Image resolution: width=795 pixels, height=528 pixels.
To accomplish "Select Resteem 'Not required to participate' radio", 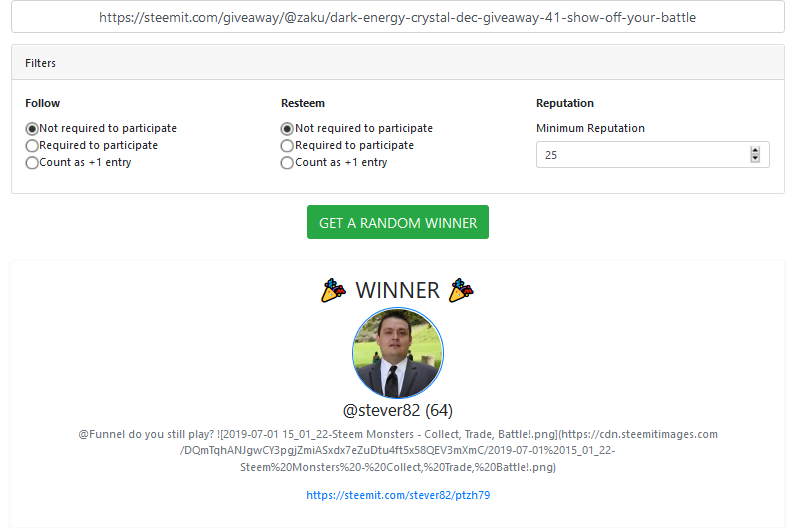I will pyautogui.click(x=287, y=129).
